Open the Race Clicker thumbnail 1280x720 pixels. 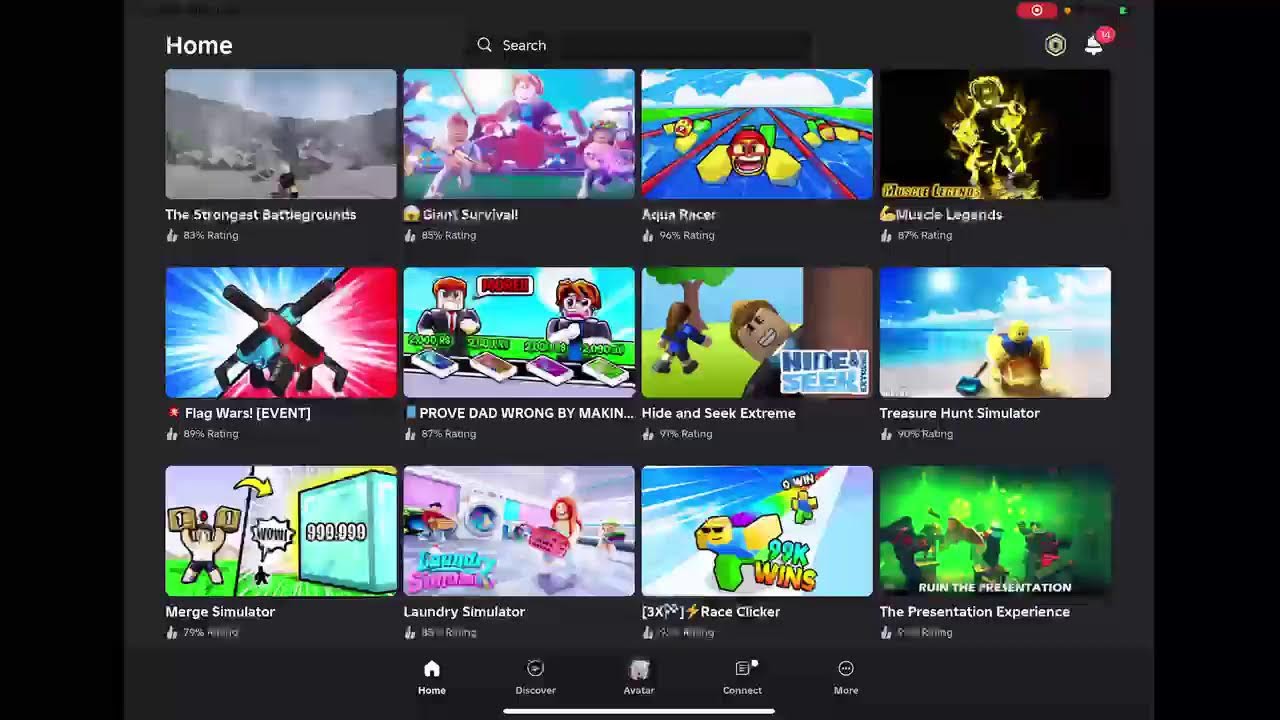[x=757, y=531]
